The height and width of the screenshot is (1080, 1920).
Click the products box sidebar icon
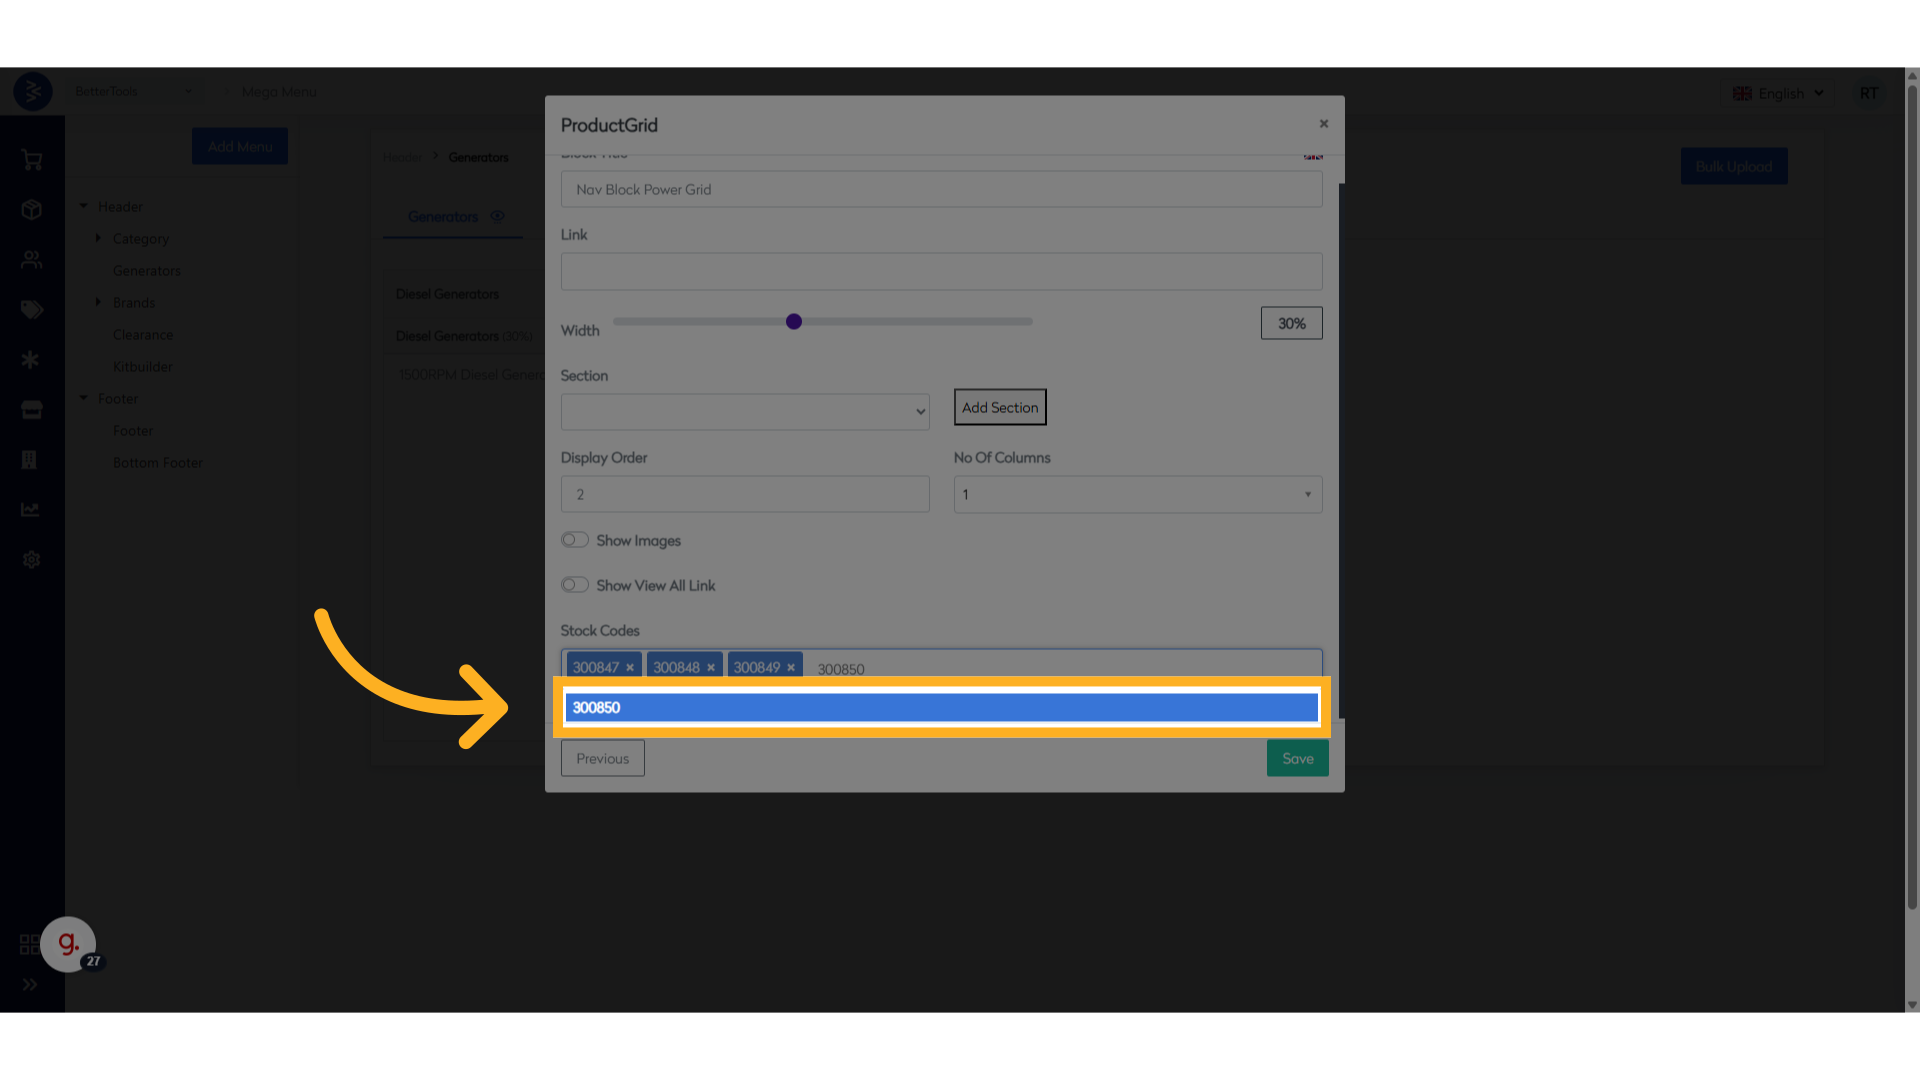click(x=31, y=210)
